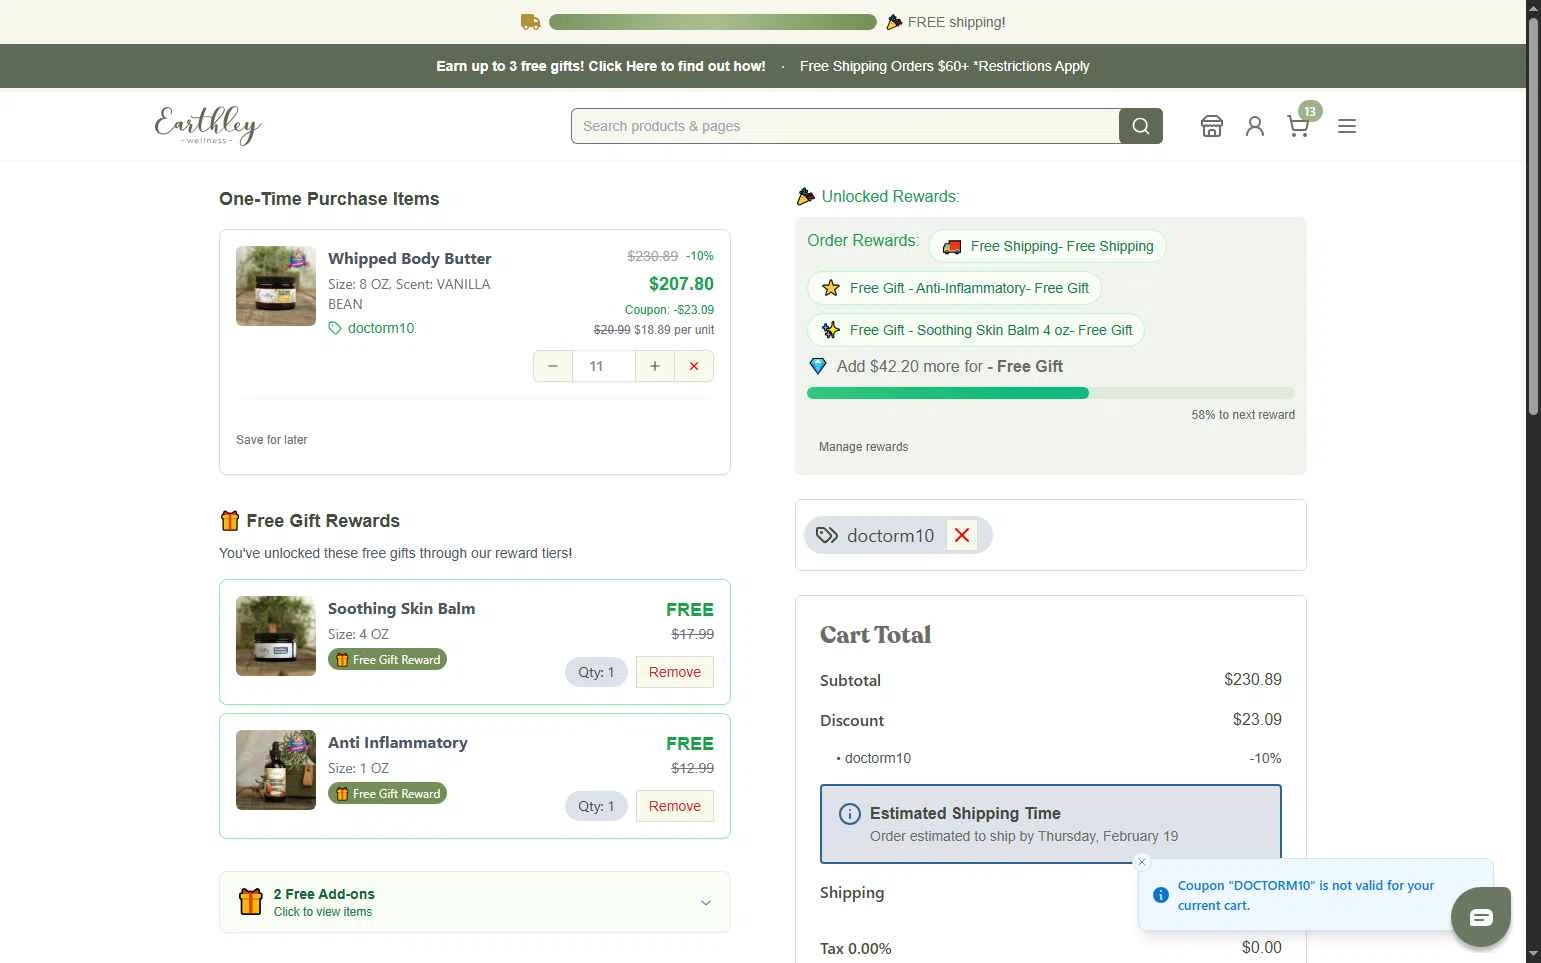This screenshot has width=1541, height=963.
Task: Click the search products & pages field
Action: [845, 126]
